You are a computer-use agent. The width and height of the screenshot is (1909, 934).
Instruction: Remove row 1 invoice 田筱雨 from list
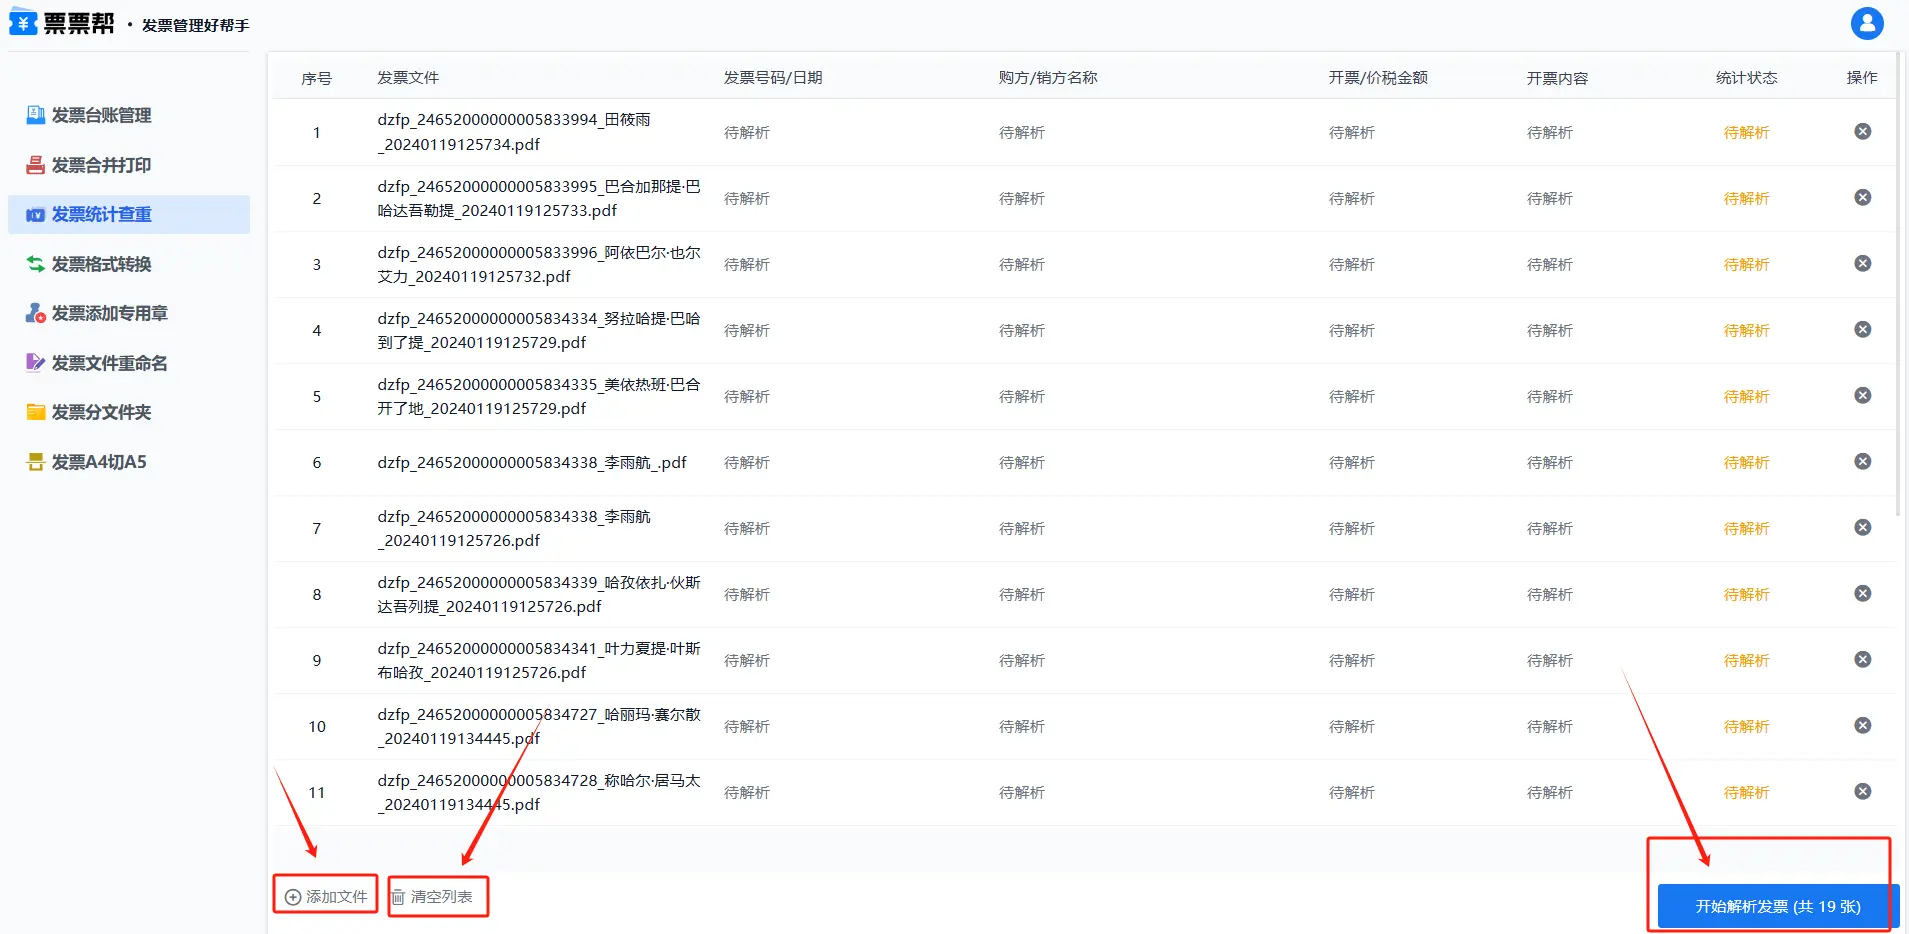1862,131
